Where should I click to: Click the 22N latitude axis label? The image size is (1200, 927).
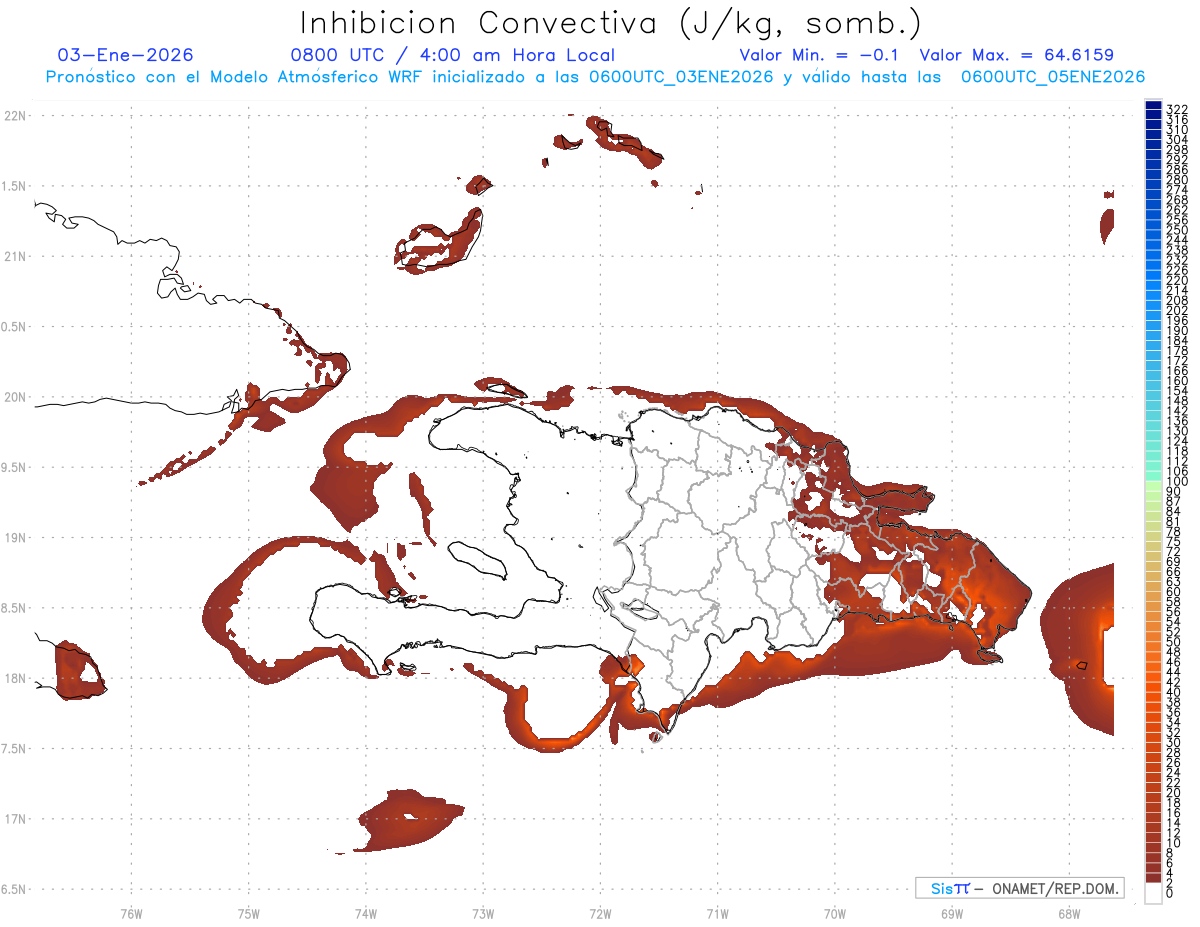click(15, 116)
